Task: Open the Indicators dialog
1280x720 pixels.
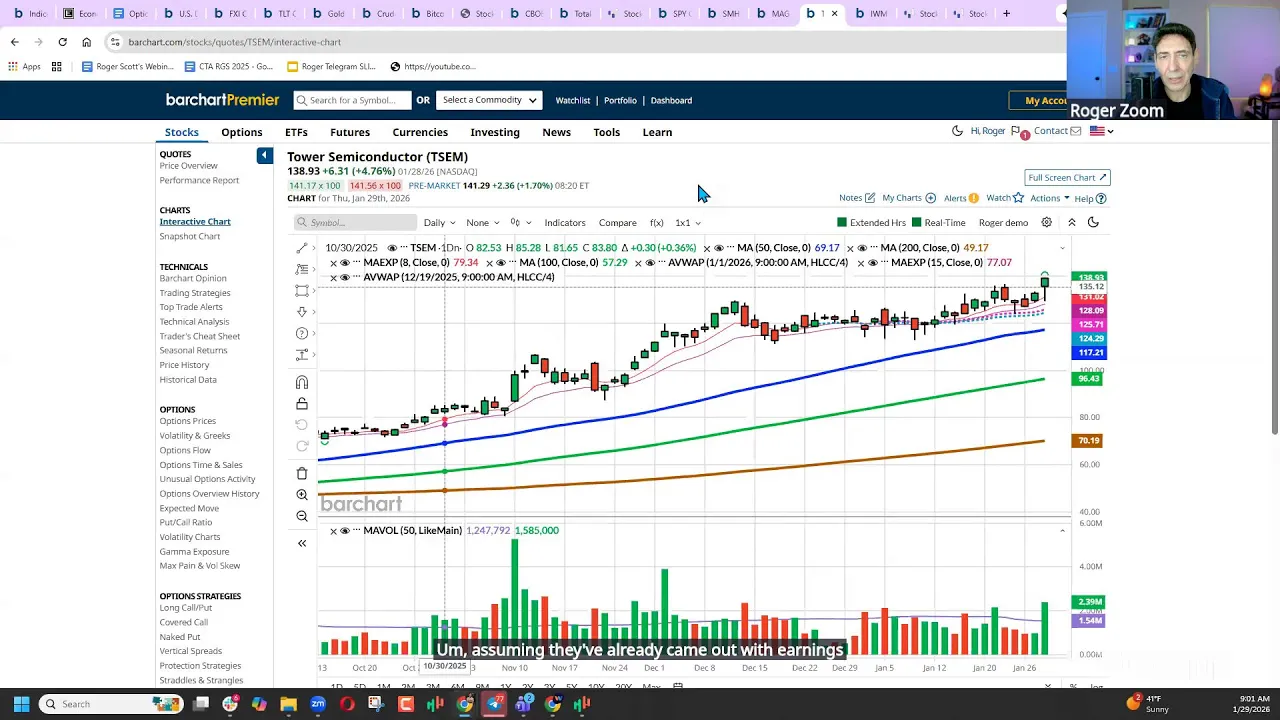Action: click(x=565, y=223)
